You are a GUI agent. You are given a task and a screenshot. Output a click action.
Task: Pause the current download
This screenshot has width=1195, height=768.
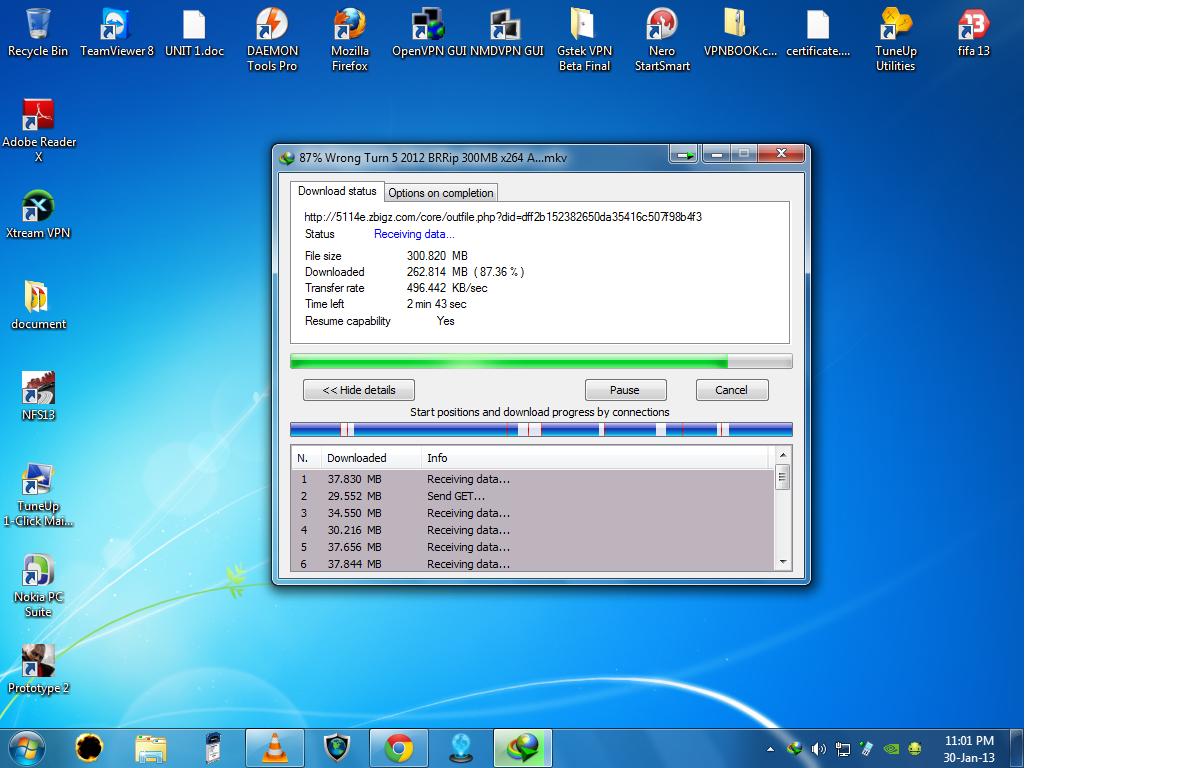coord(625,390)
